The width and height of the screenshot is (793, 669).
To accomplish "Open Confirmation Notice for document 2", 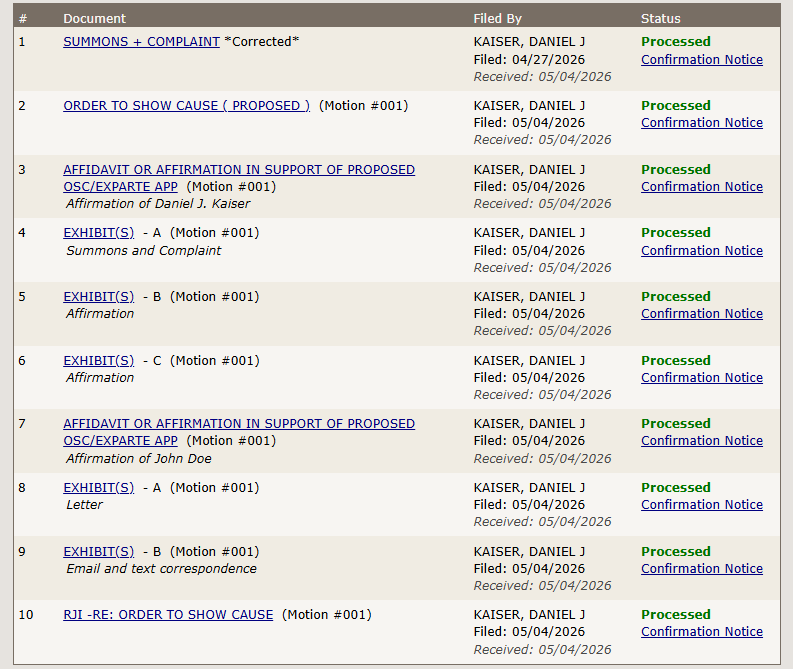I will click(x=702, y=122).
